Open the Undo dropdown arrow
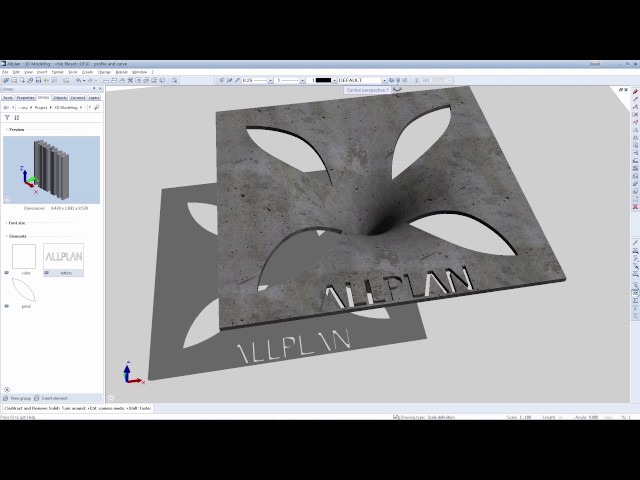640x480 pixels. coord(84,81)
